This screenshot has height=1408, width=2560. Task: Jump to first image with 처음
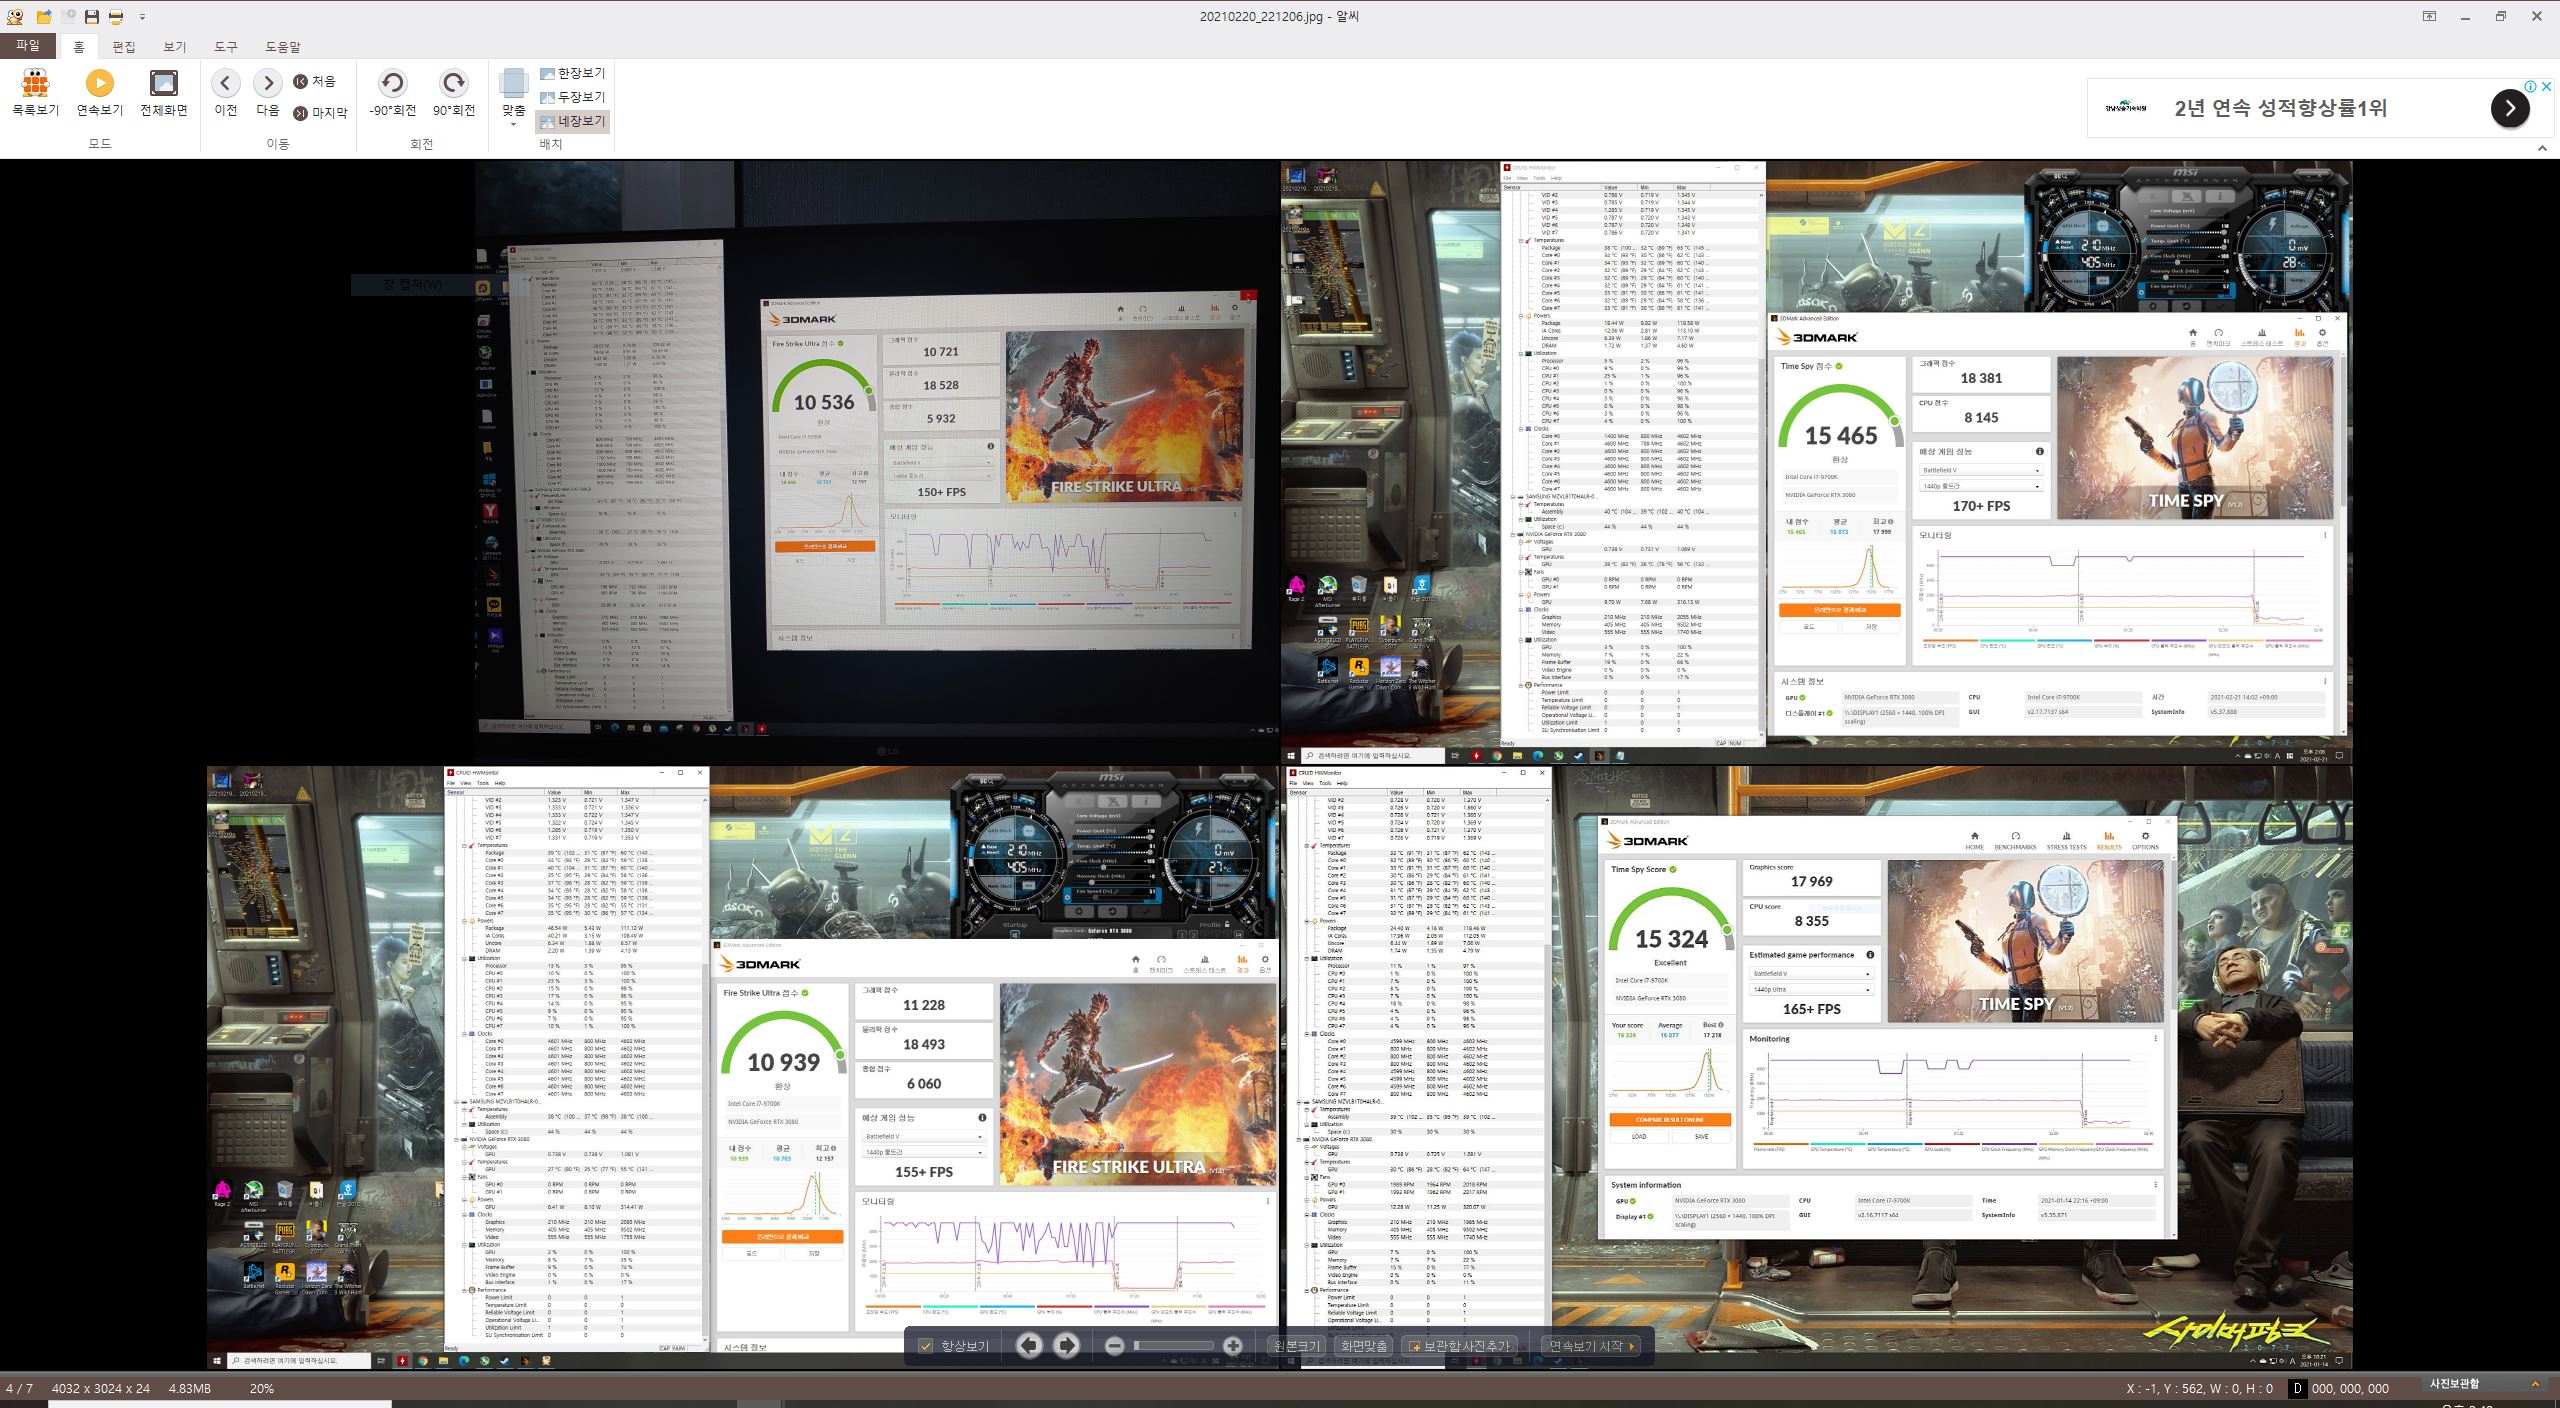[x=314, y=81]
